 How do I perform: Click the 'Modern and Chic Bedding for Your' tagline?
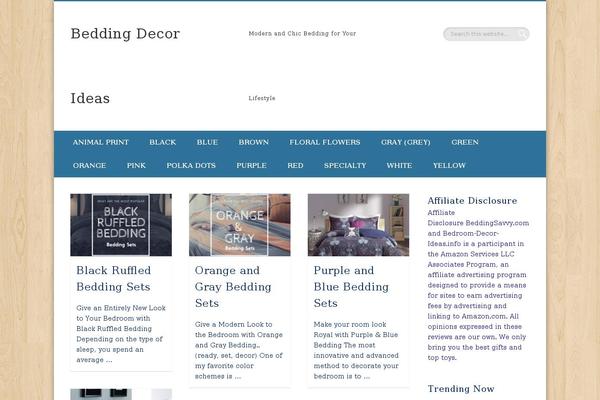point(302,34)
